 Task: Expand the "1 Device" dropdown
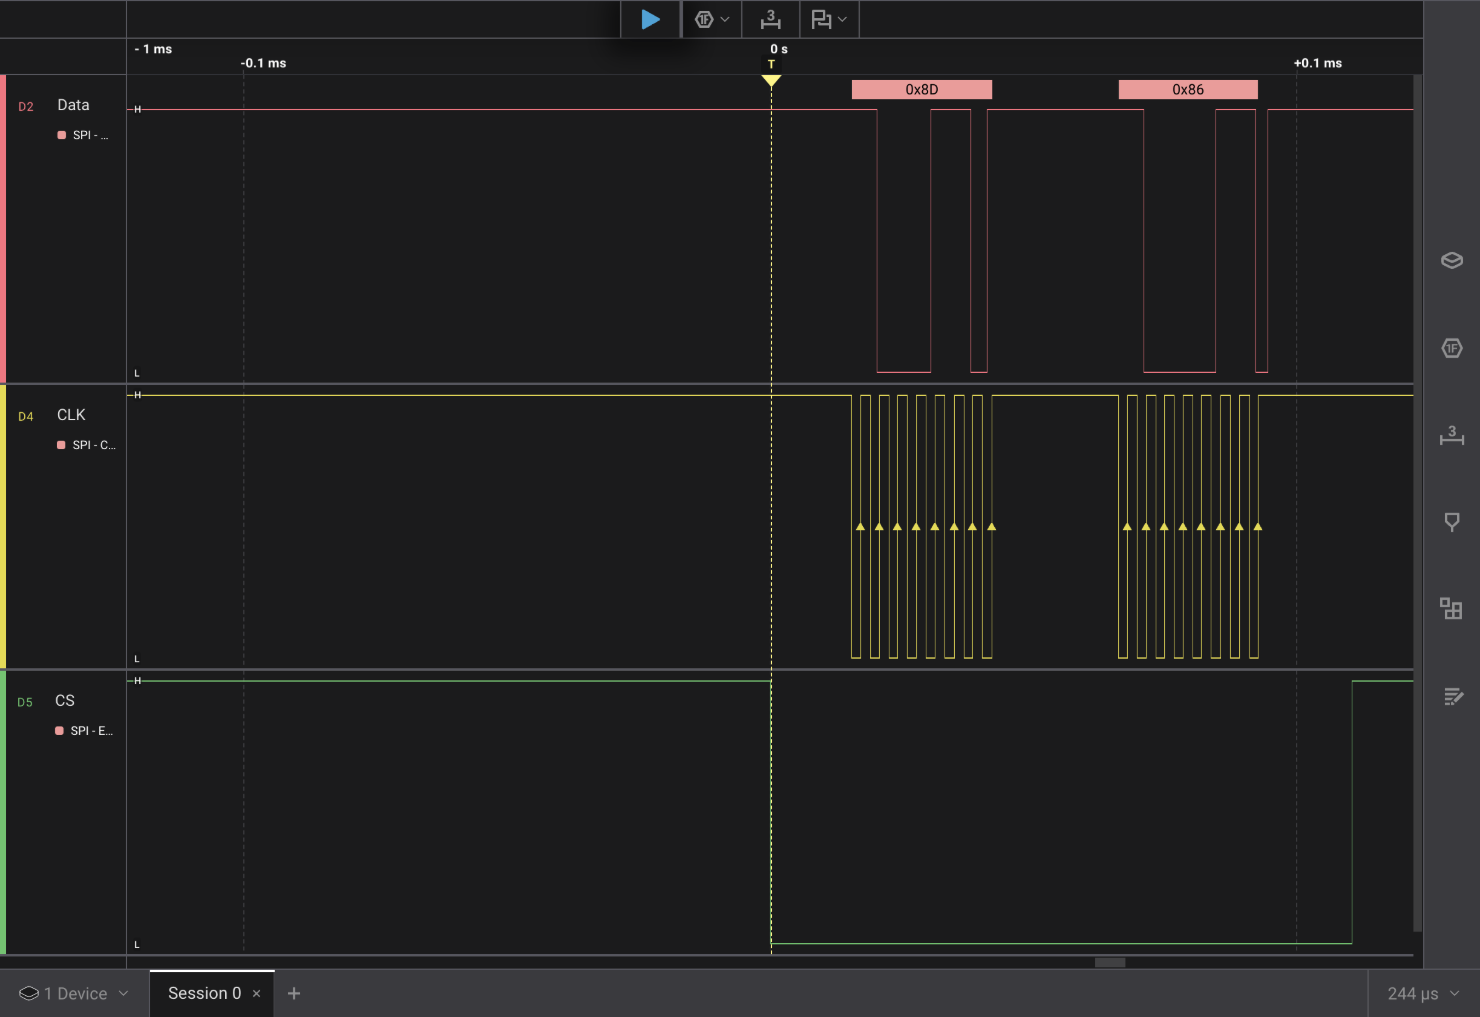[x=73, y=993]
